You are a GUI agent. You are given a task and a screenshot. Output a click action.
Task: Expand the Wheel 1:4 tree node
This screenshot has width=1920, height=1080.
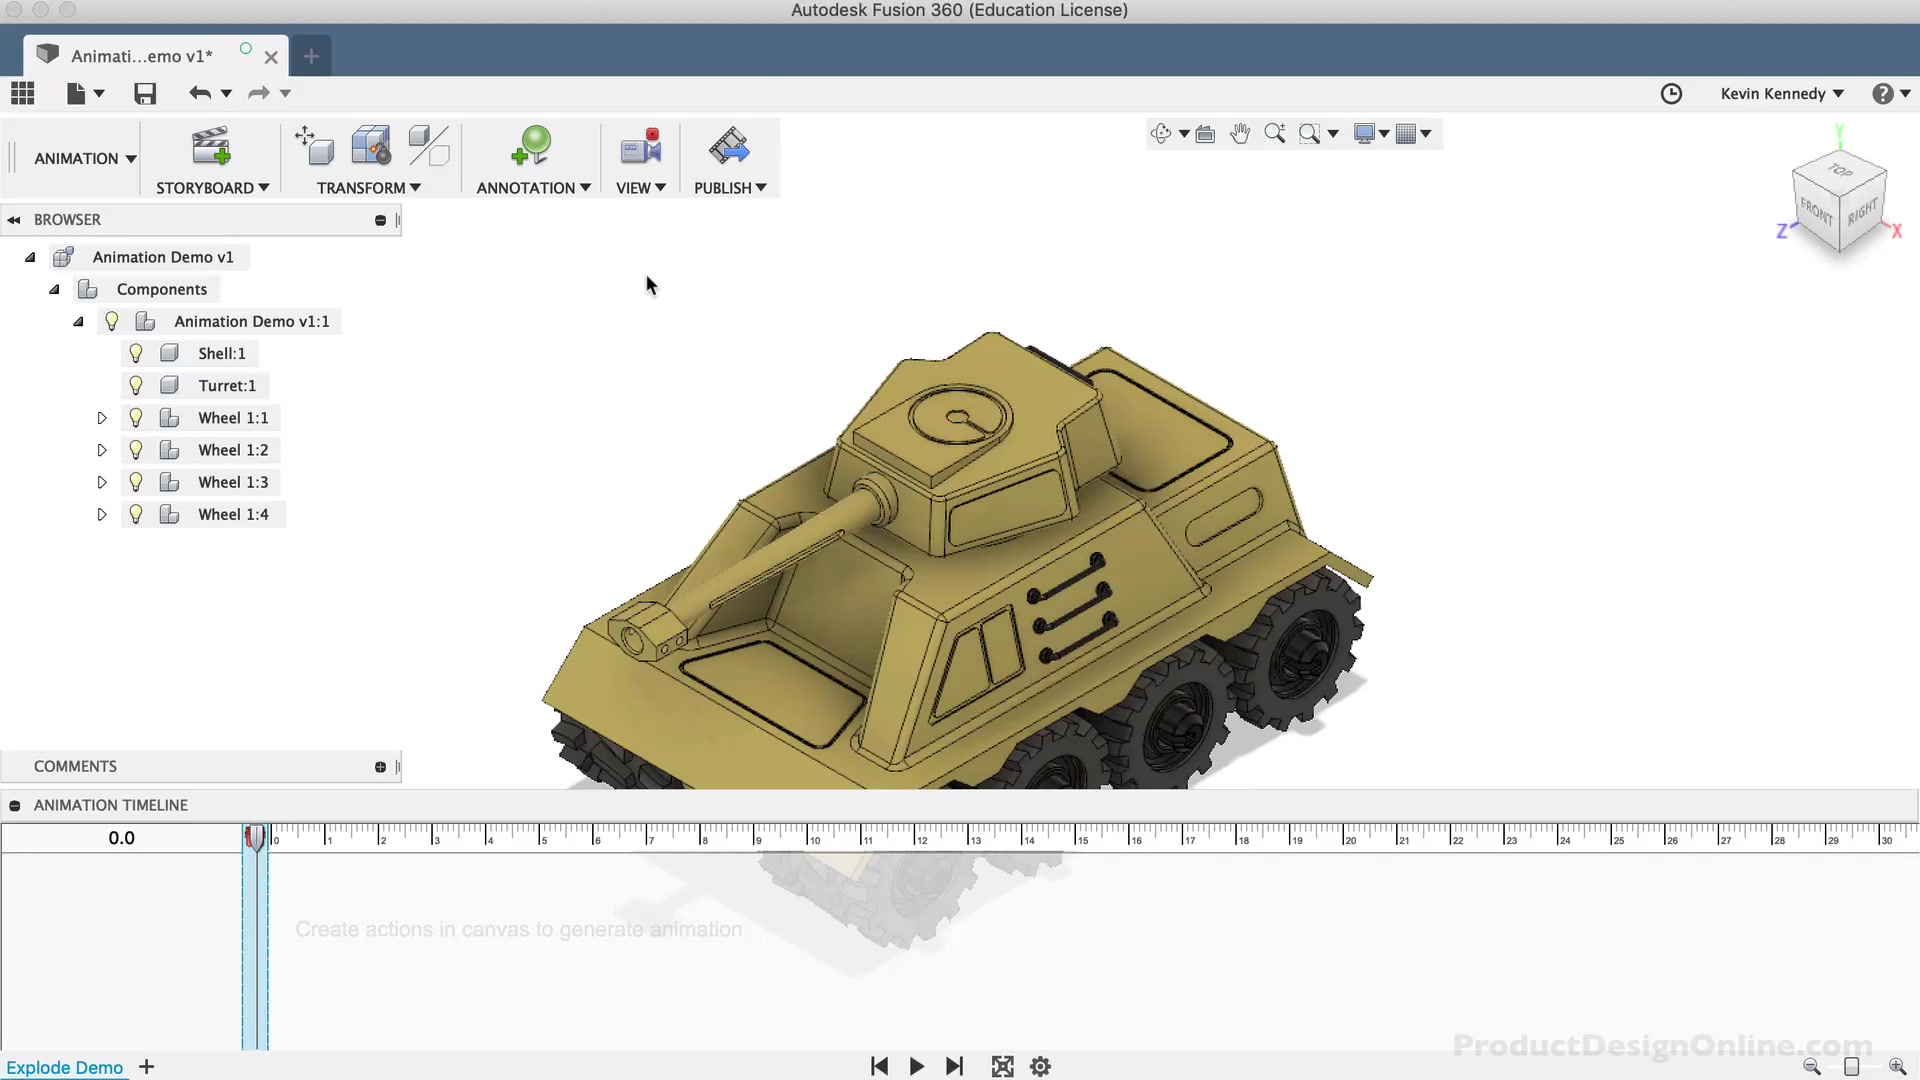click(101, 514)
